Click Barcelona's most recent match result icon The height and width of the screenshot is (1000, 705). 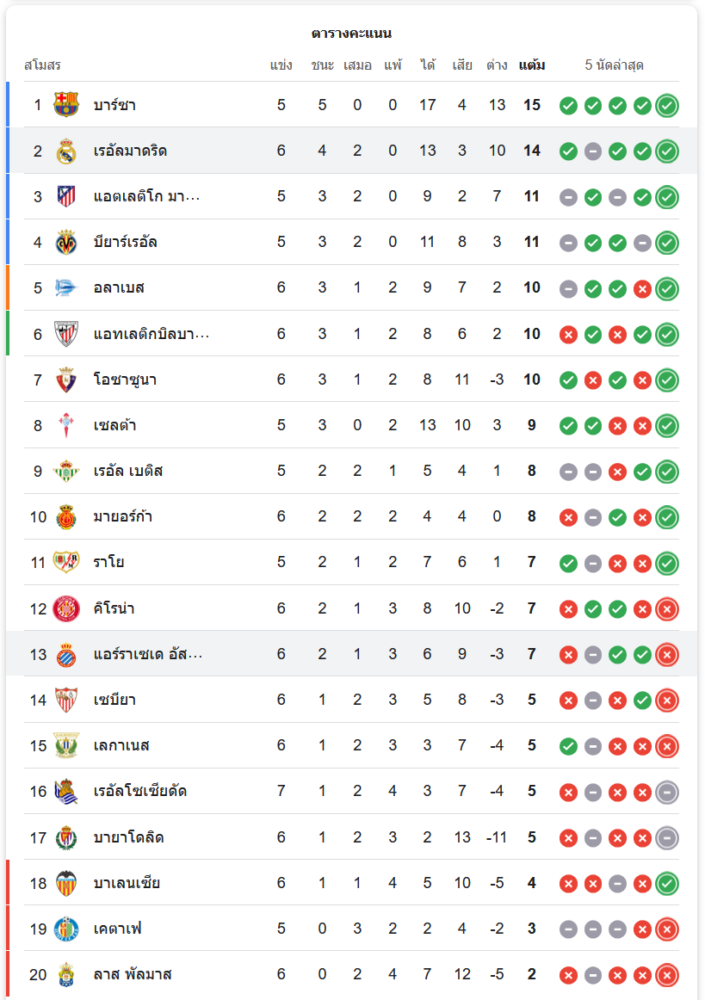pos(667,105)
